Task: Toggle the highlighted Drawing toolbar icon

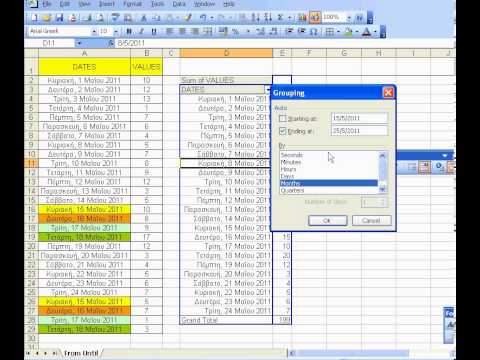Action: 315,17
